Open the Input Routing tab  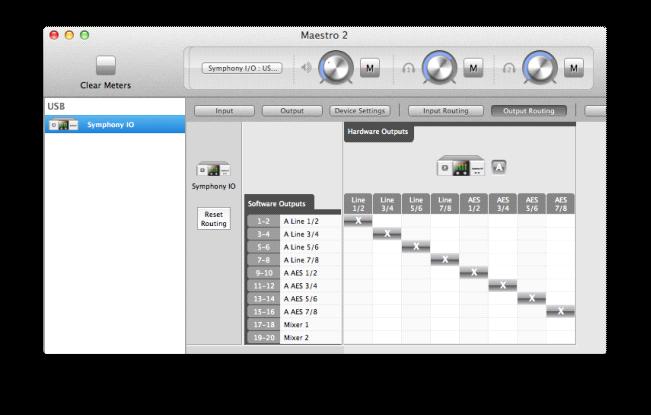pos(445,111)
